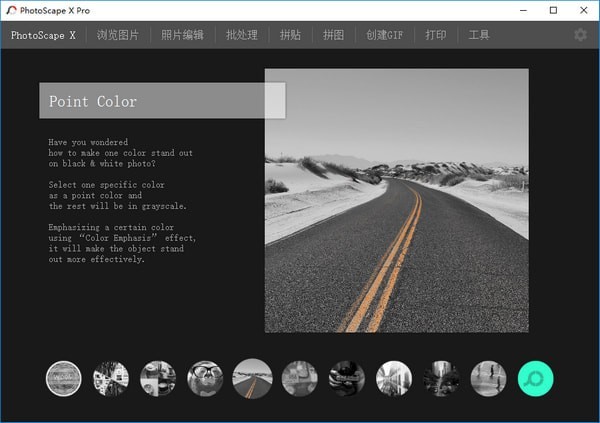Open the 浏览图片 viewer tab
Image resolution: width=600 pixels, height=423 pixels.
tap(119, 35)
